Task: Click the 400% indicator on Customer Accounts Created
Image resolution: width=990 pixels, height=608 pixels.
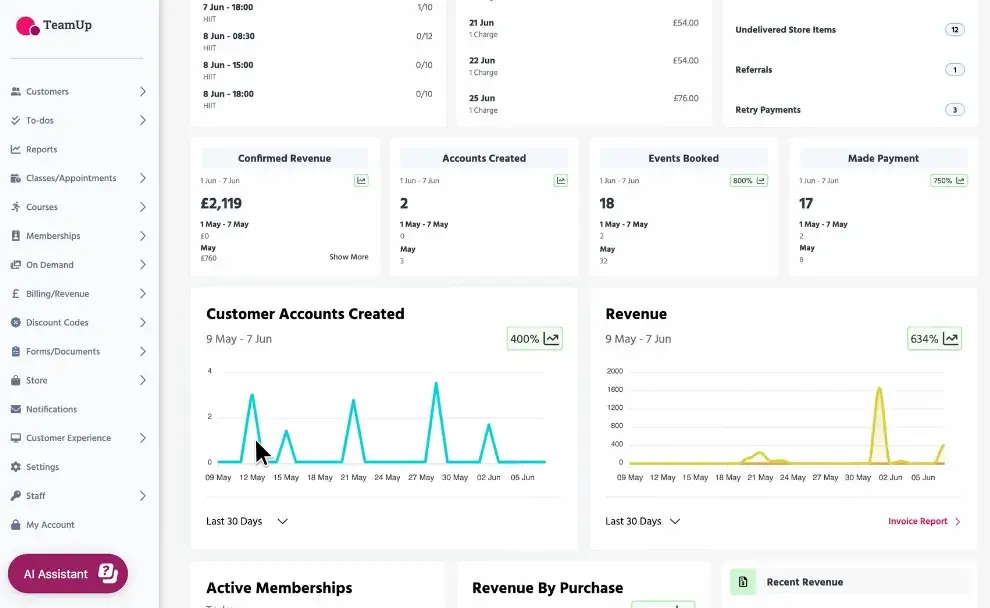Action: pos(534,338)
